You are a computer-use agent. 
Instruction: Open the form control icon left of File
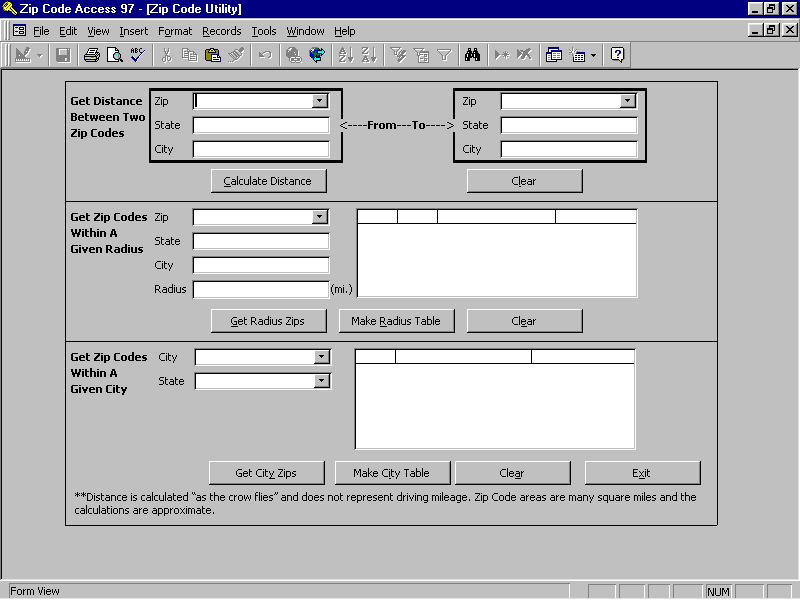[x=19, y=31]
